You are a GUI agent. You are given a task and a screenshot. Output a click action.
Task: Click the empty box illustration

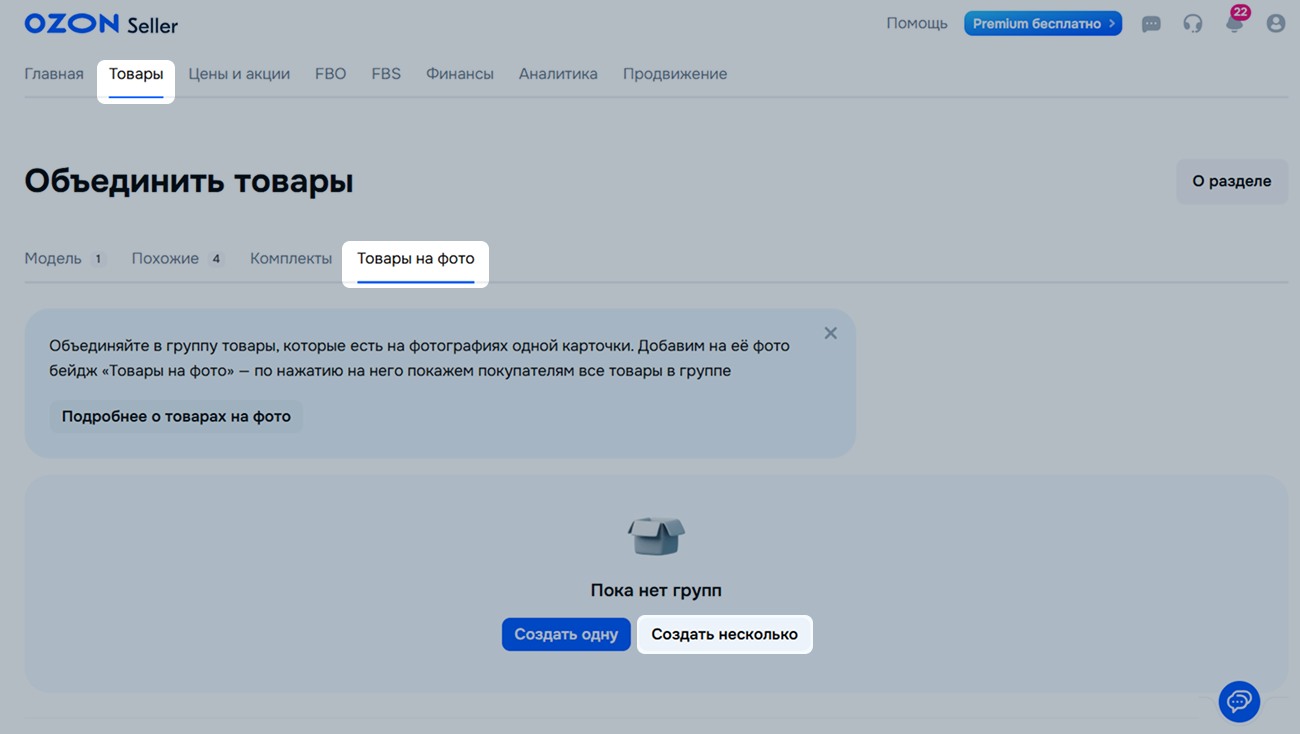656,536
